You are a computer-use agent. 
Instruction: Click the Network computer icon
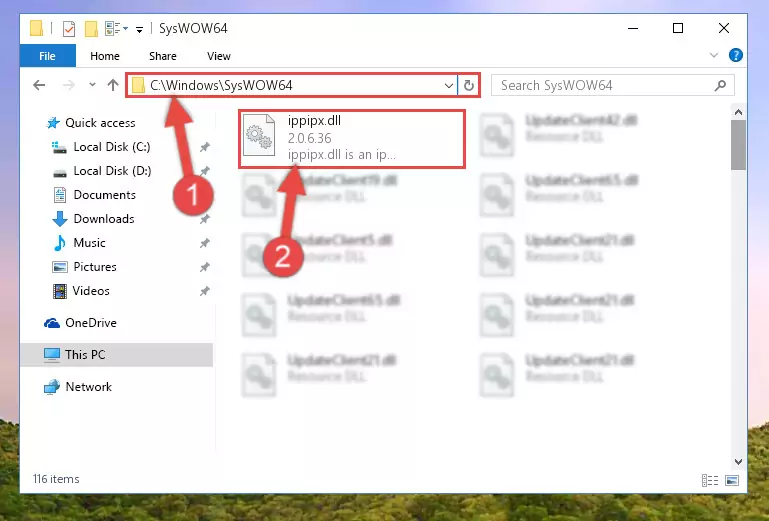(x=52, y=387)
